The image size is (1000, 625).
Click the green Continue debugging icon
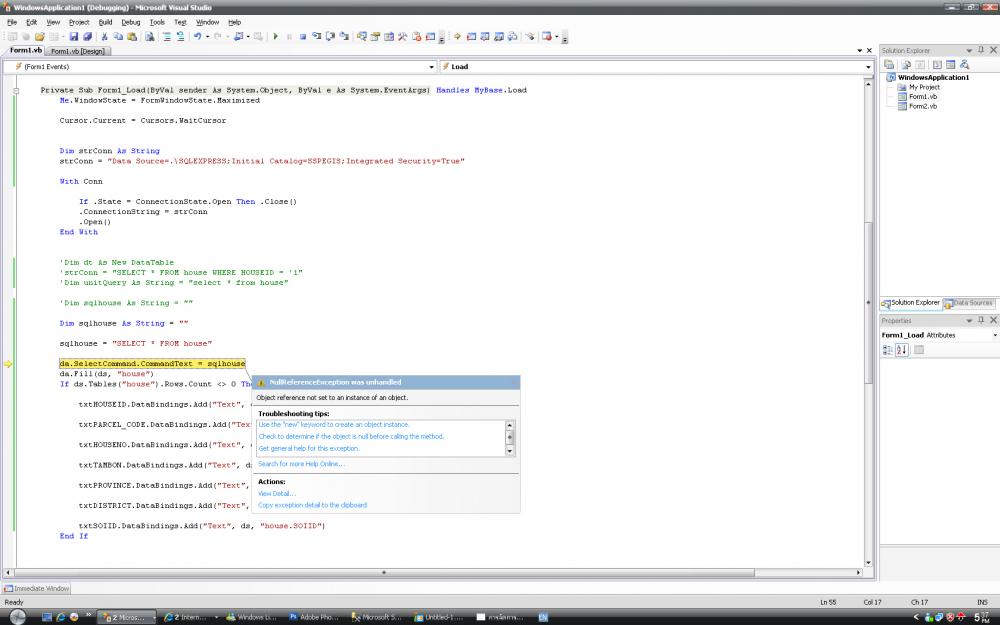[x=276, y=37]
